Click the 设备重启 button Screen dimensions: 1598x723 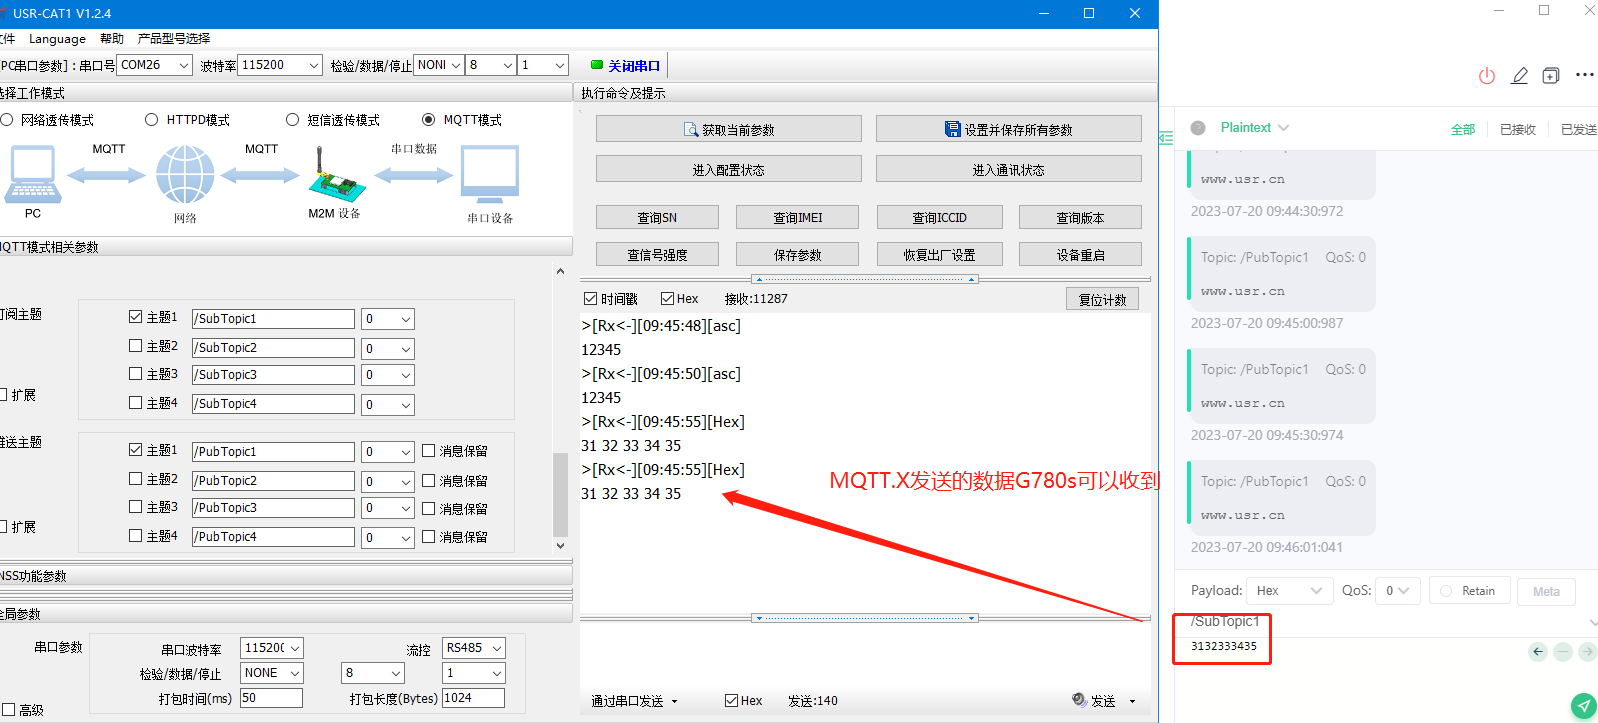coord(1080,255)
